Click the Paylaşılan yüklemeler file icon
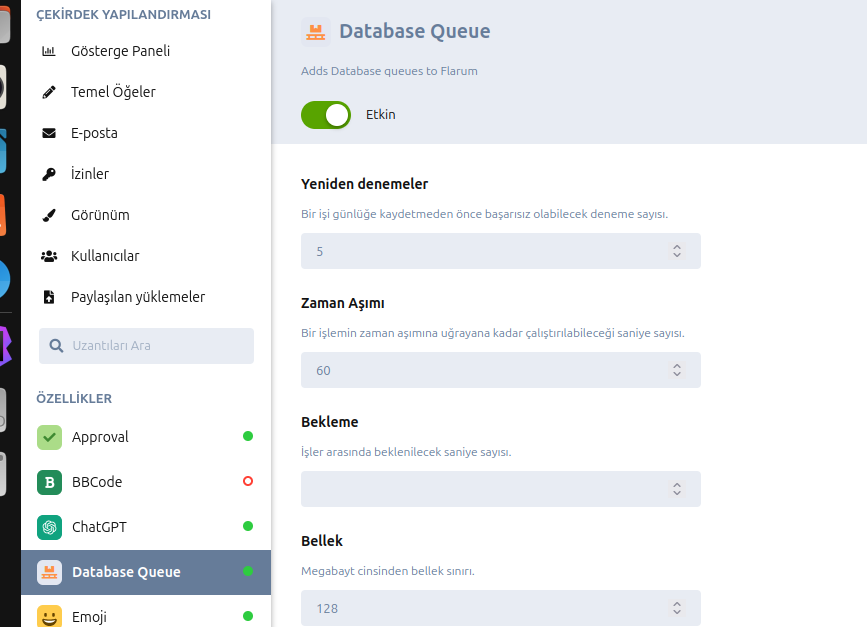Screen dimensions: 867x627 49,297
